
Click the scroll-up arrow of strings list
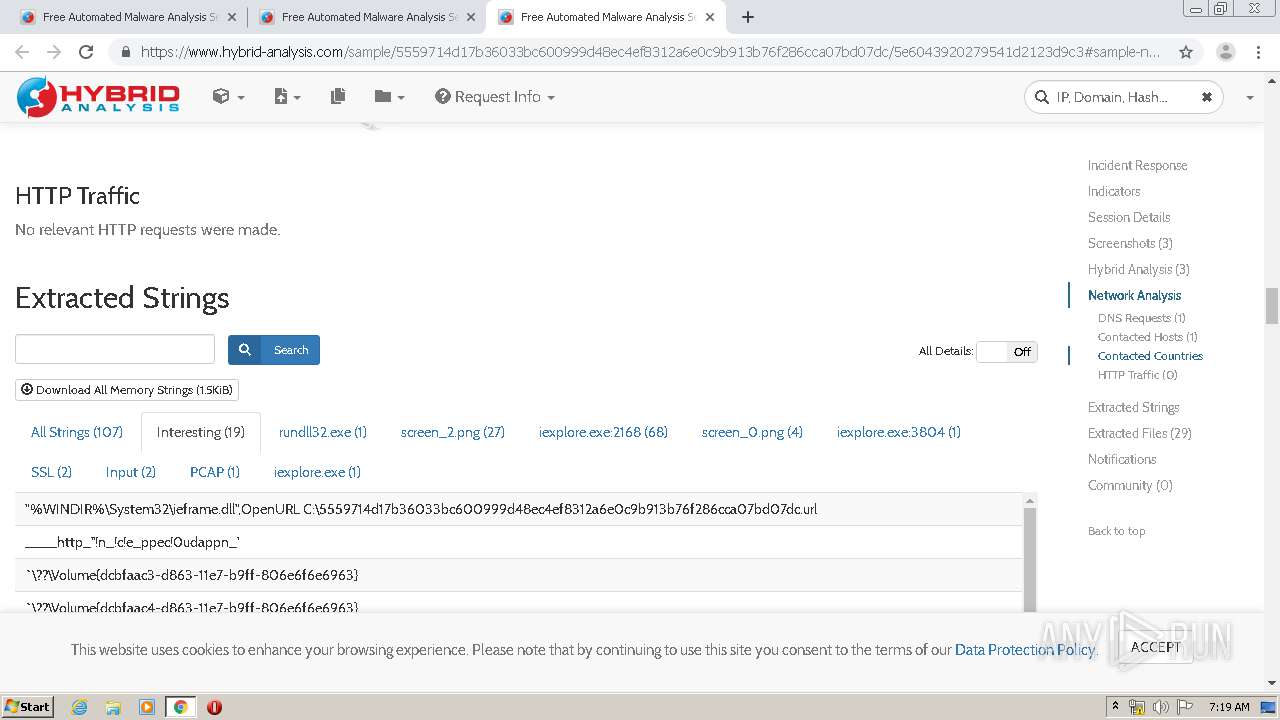pos(1030,501)
